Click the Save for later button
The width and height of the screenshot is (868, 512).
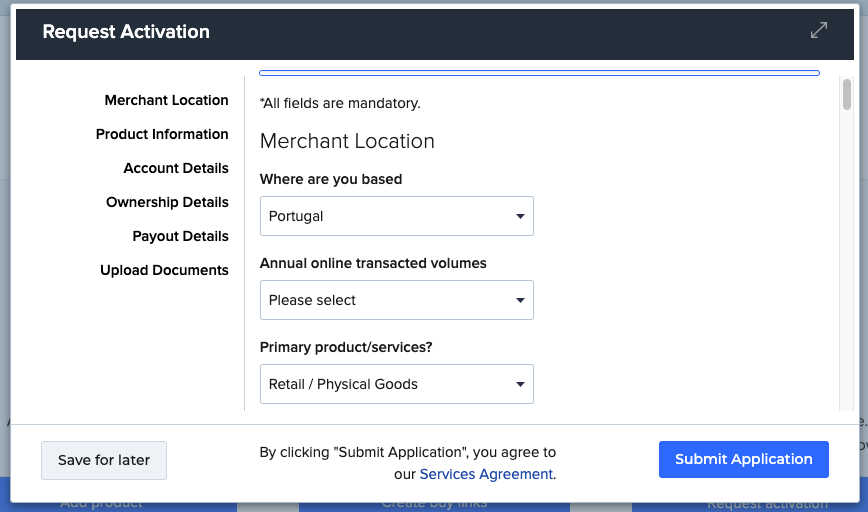click(104, 460)
